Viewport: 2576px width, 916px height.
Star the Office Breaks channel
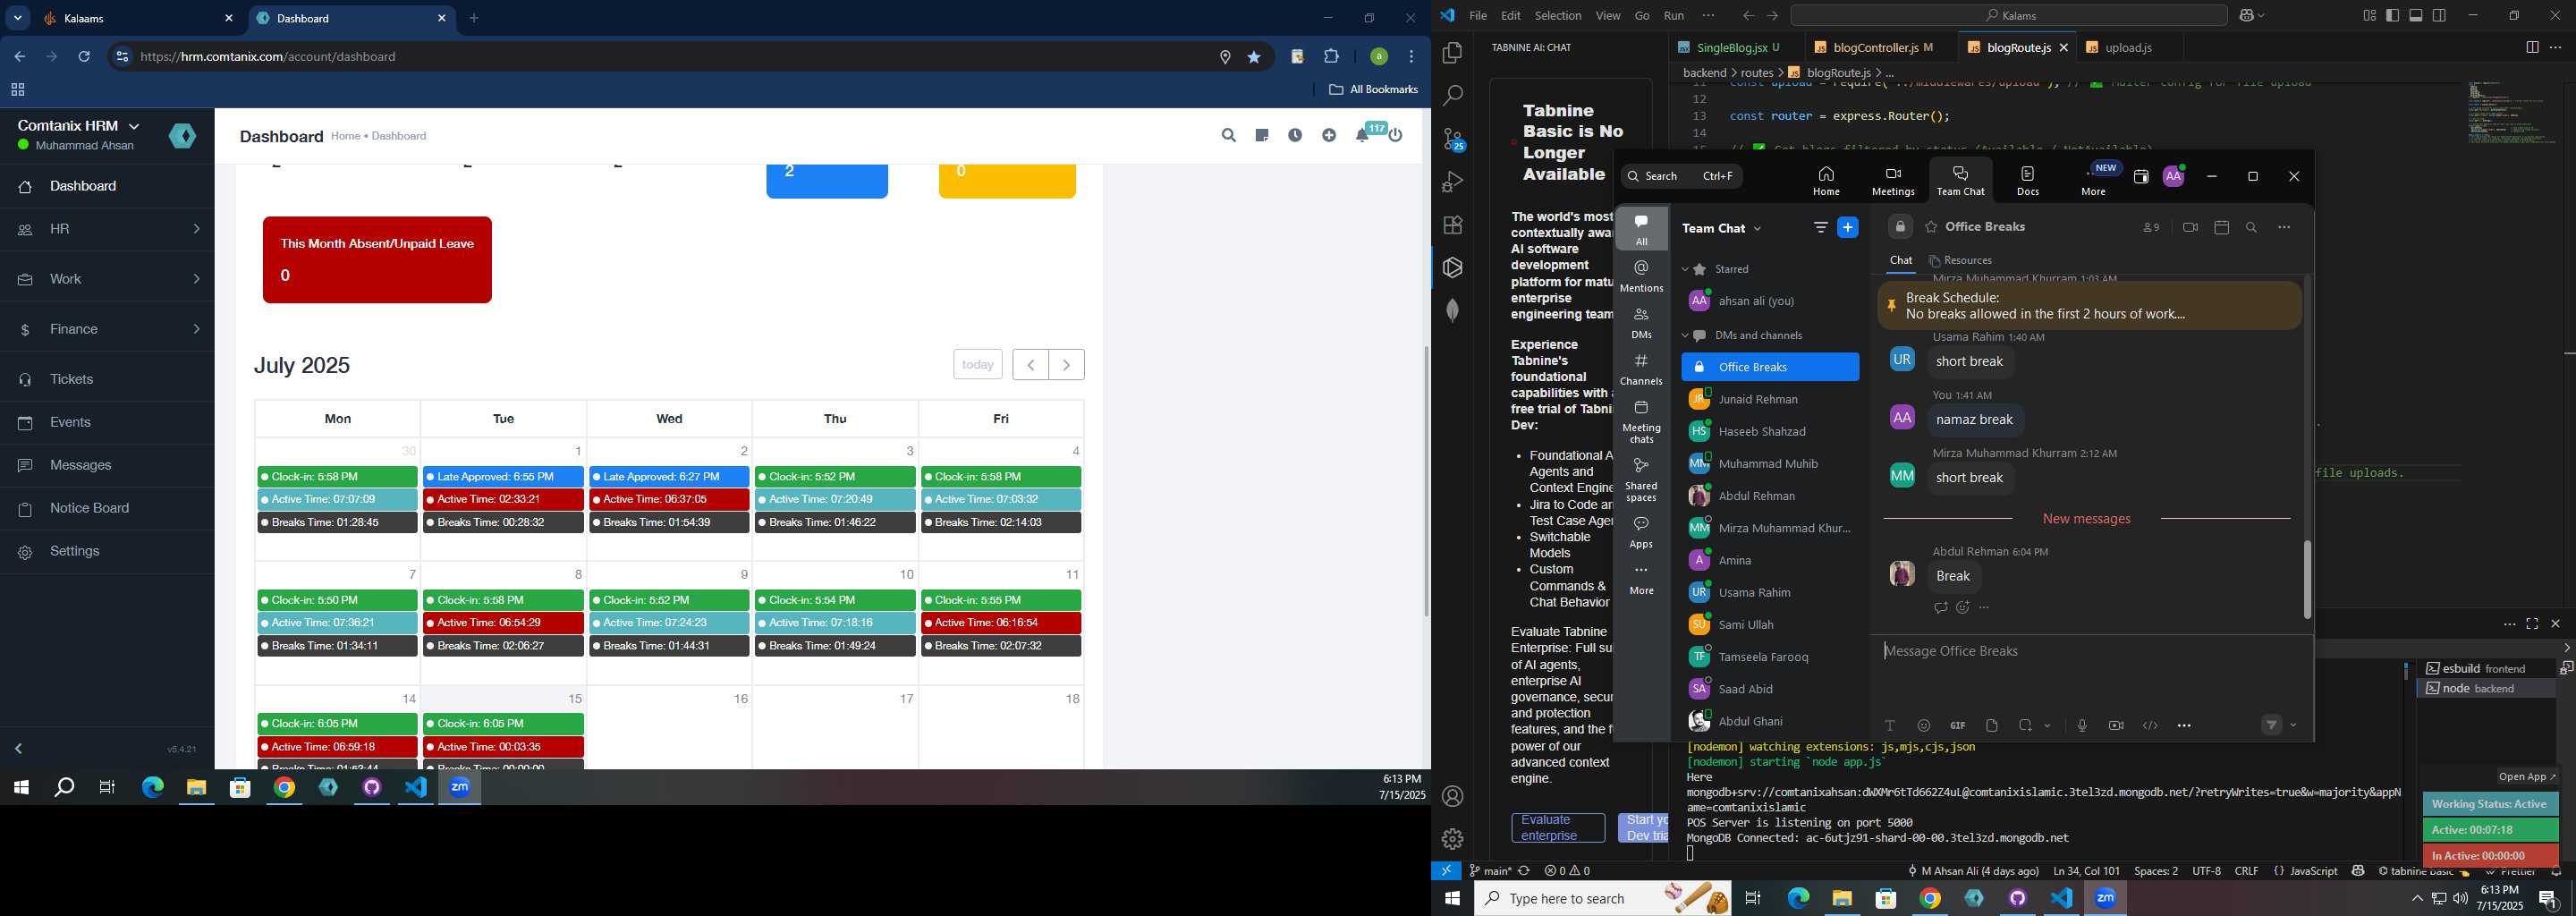[1931, 227]
